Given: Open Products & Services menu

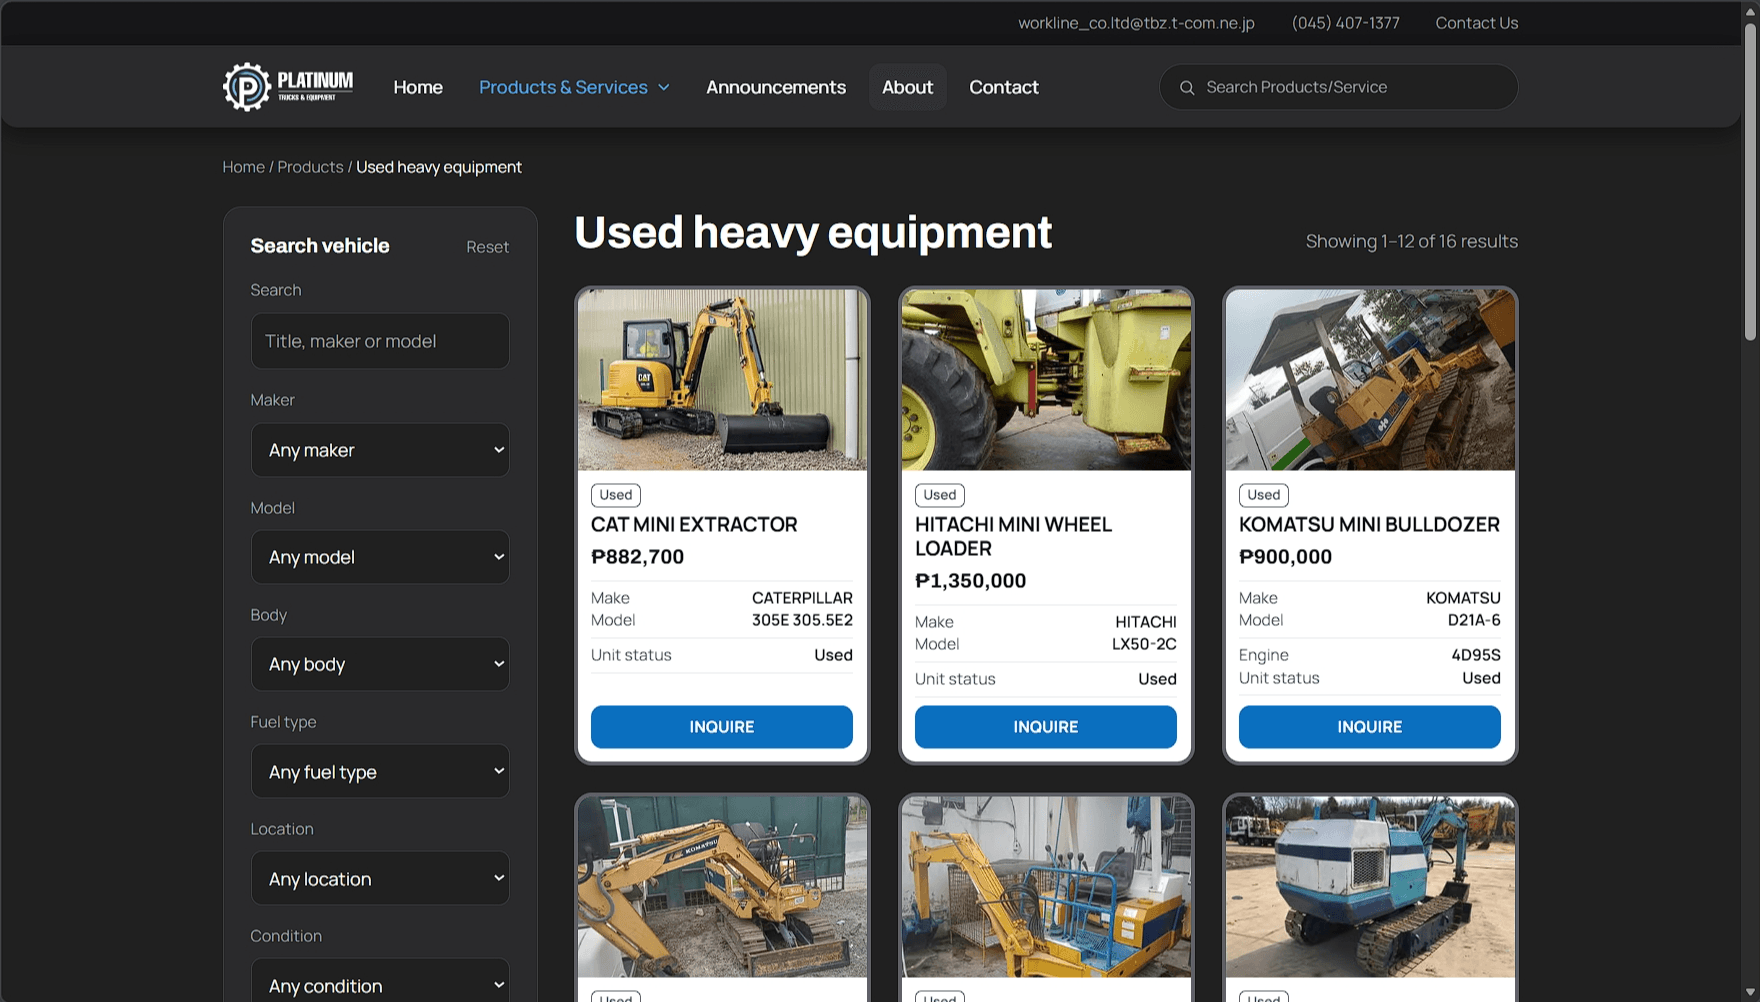Looking at the screenshot, I should [x=574, y=87].
